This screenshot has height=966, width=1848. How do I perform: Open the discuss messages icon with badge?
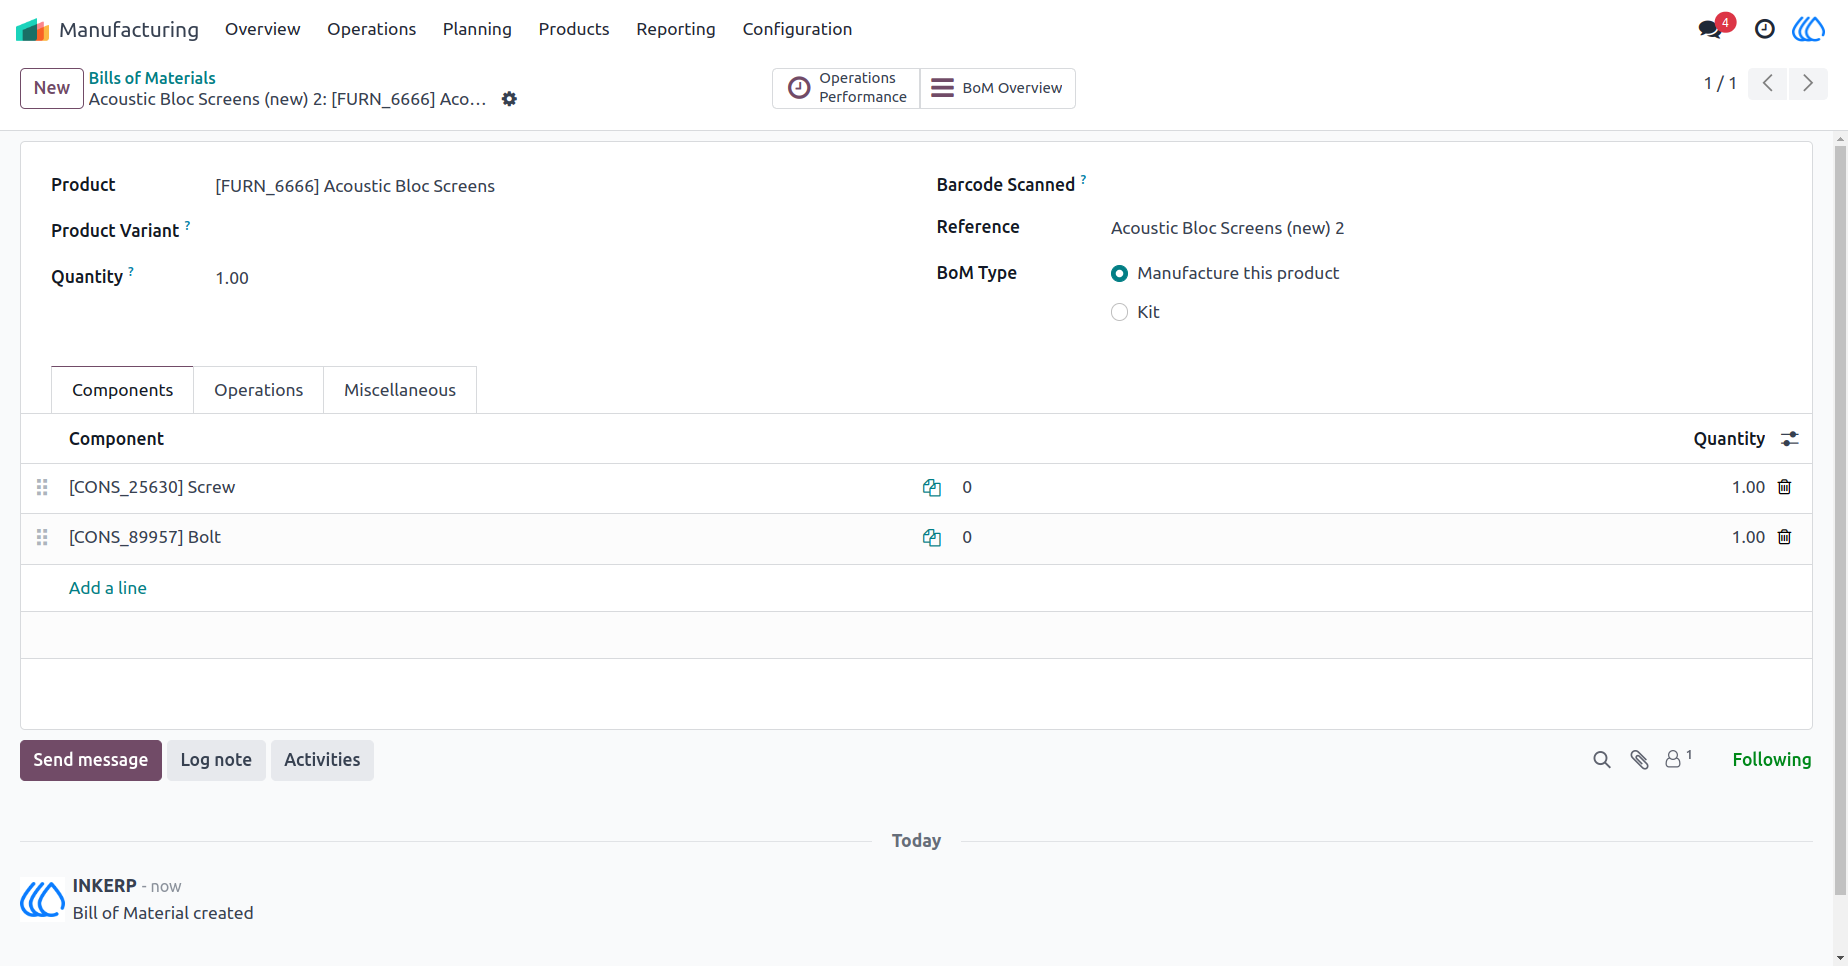pyautogui.click(x=1711, y=28)
